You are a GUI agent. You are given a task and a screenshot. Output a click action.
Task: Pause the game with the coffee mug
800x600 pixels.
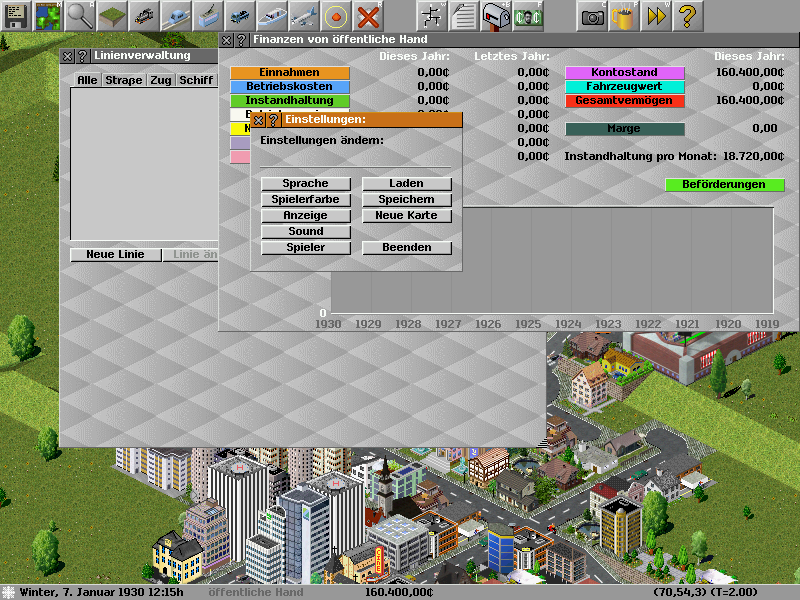(624, 15)
